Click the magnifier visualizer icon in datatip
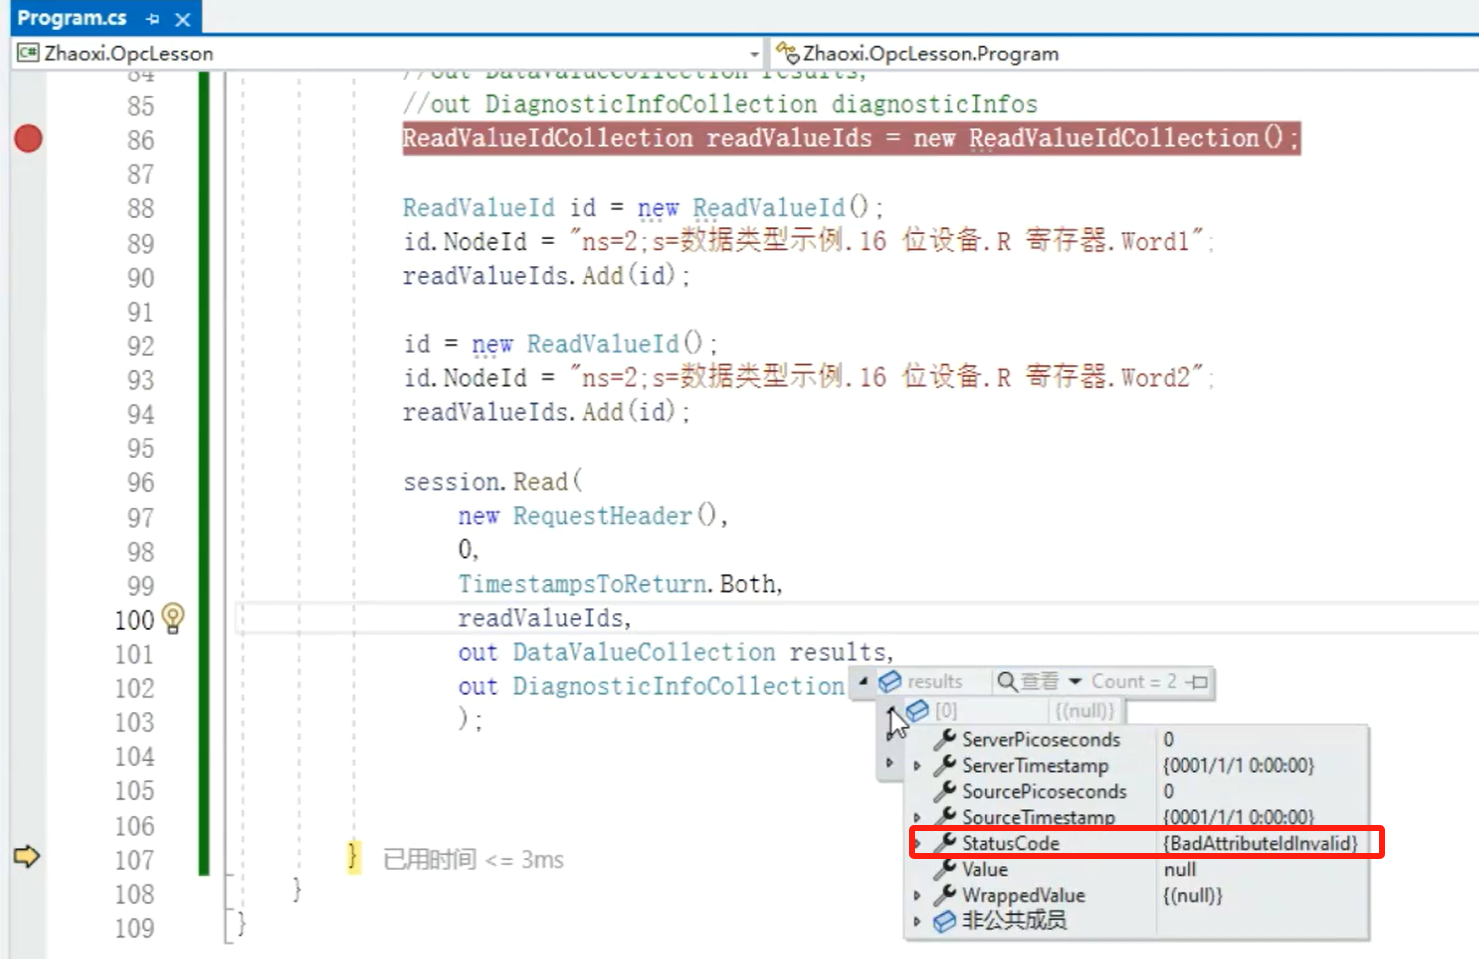The image size is (1479, 959). [1006, 681]
